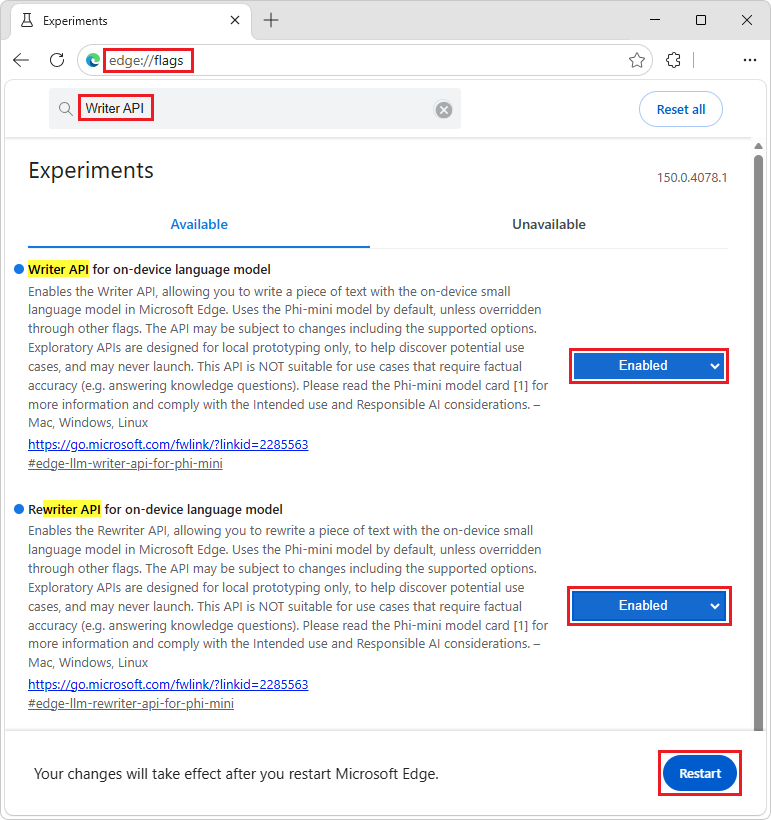Click the 'Rewriter API for on-device language model' title
Viewport: 771px width, 820px height.
pyautogui.click(x=155, y=509)
